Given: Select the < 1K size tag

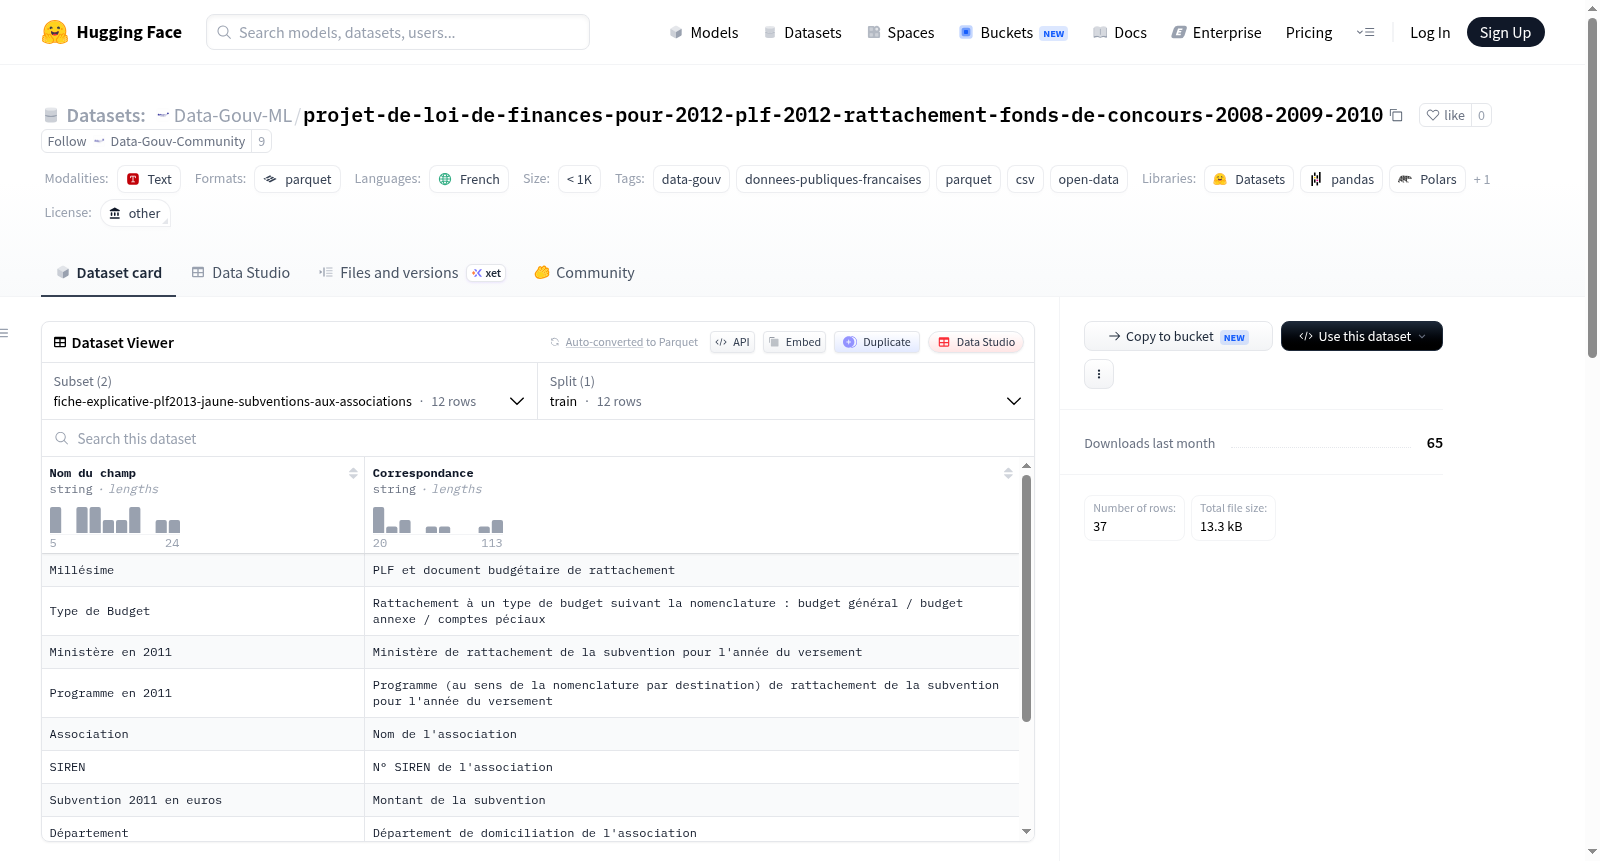Looking at the screenshot, I should 579,179.
